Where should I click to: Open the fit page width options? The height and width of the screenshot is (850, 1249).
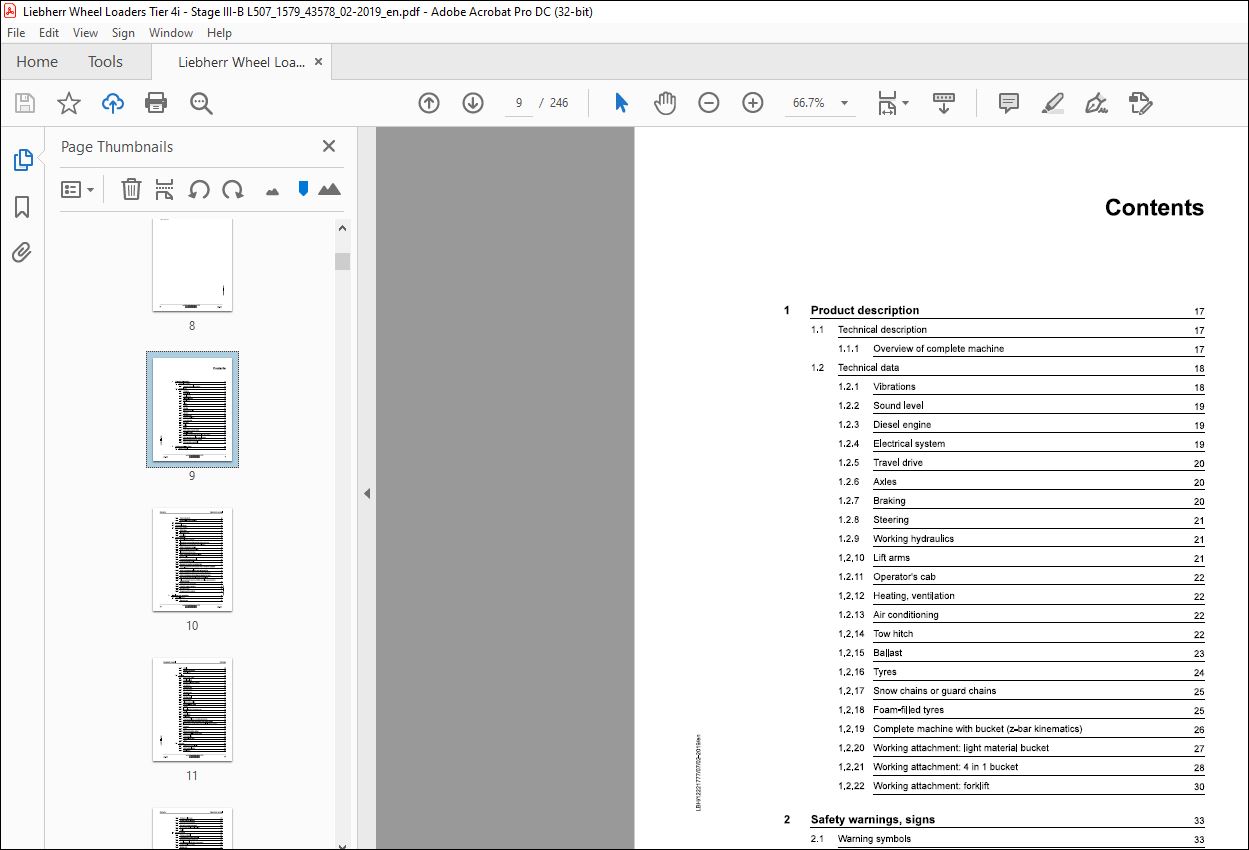(x=892, y=103)
